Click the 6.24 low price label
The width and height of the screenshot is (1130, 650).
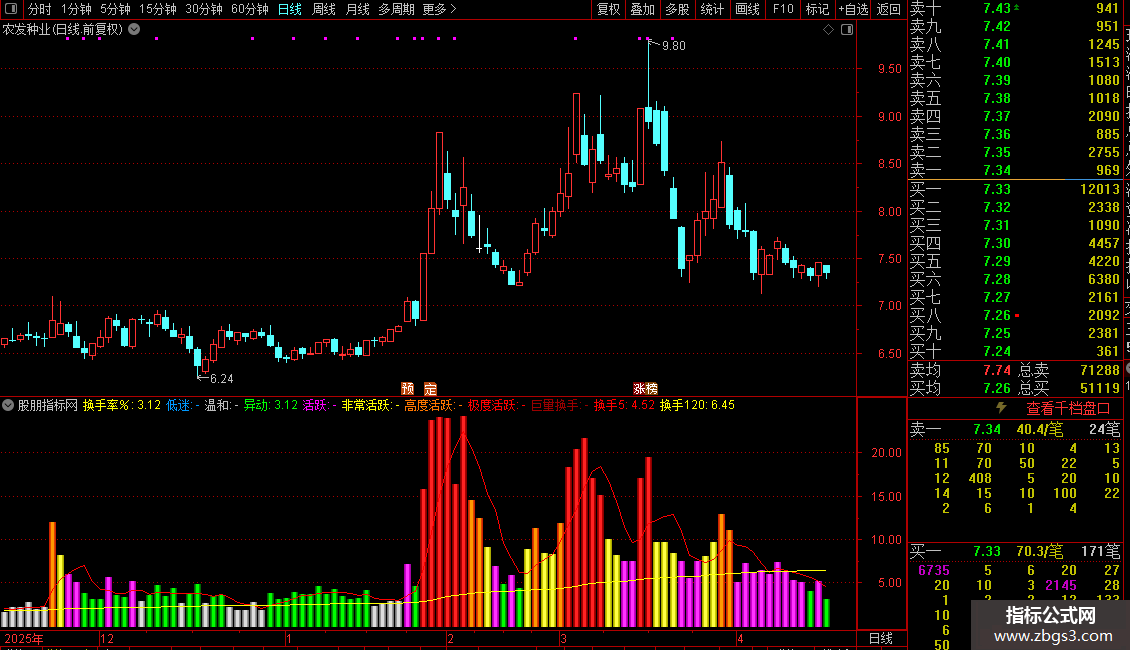[x=221, y=378]
